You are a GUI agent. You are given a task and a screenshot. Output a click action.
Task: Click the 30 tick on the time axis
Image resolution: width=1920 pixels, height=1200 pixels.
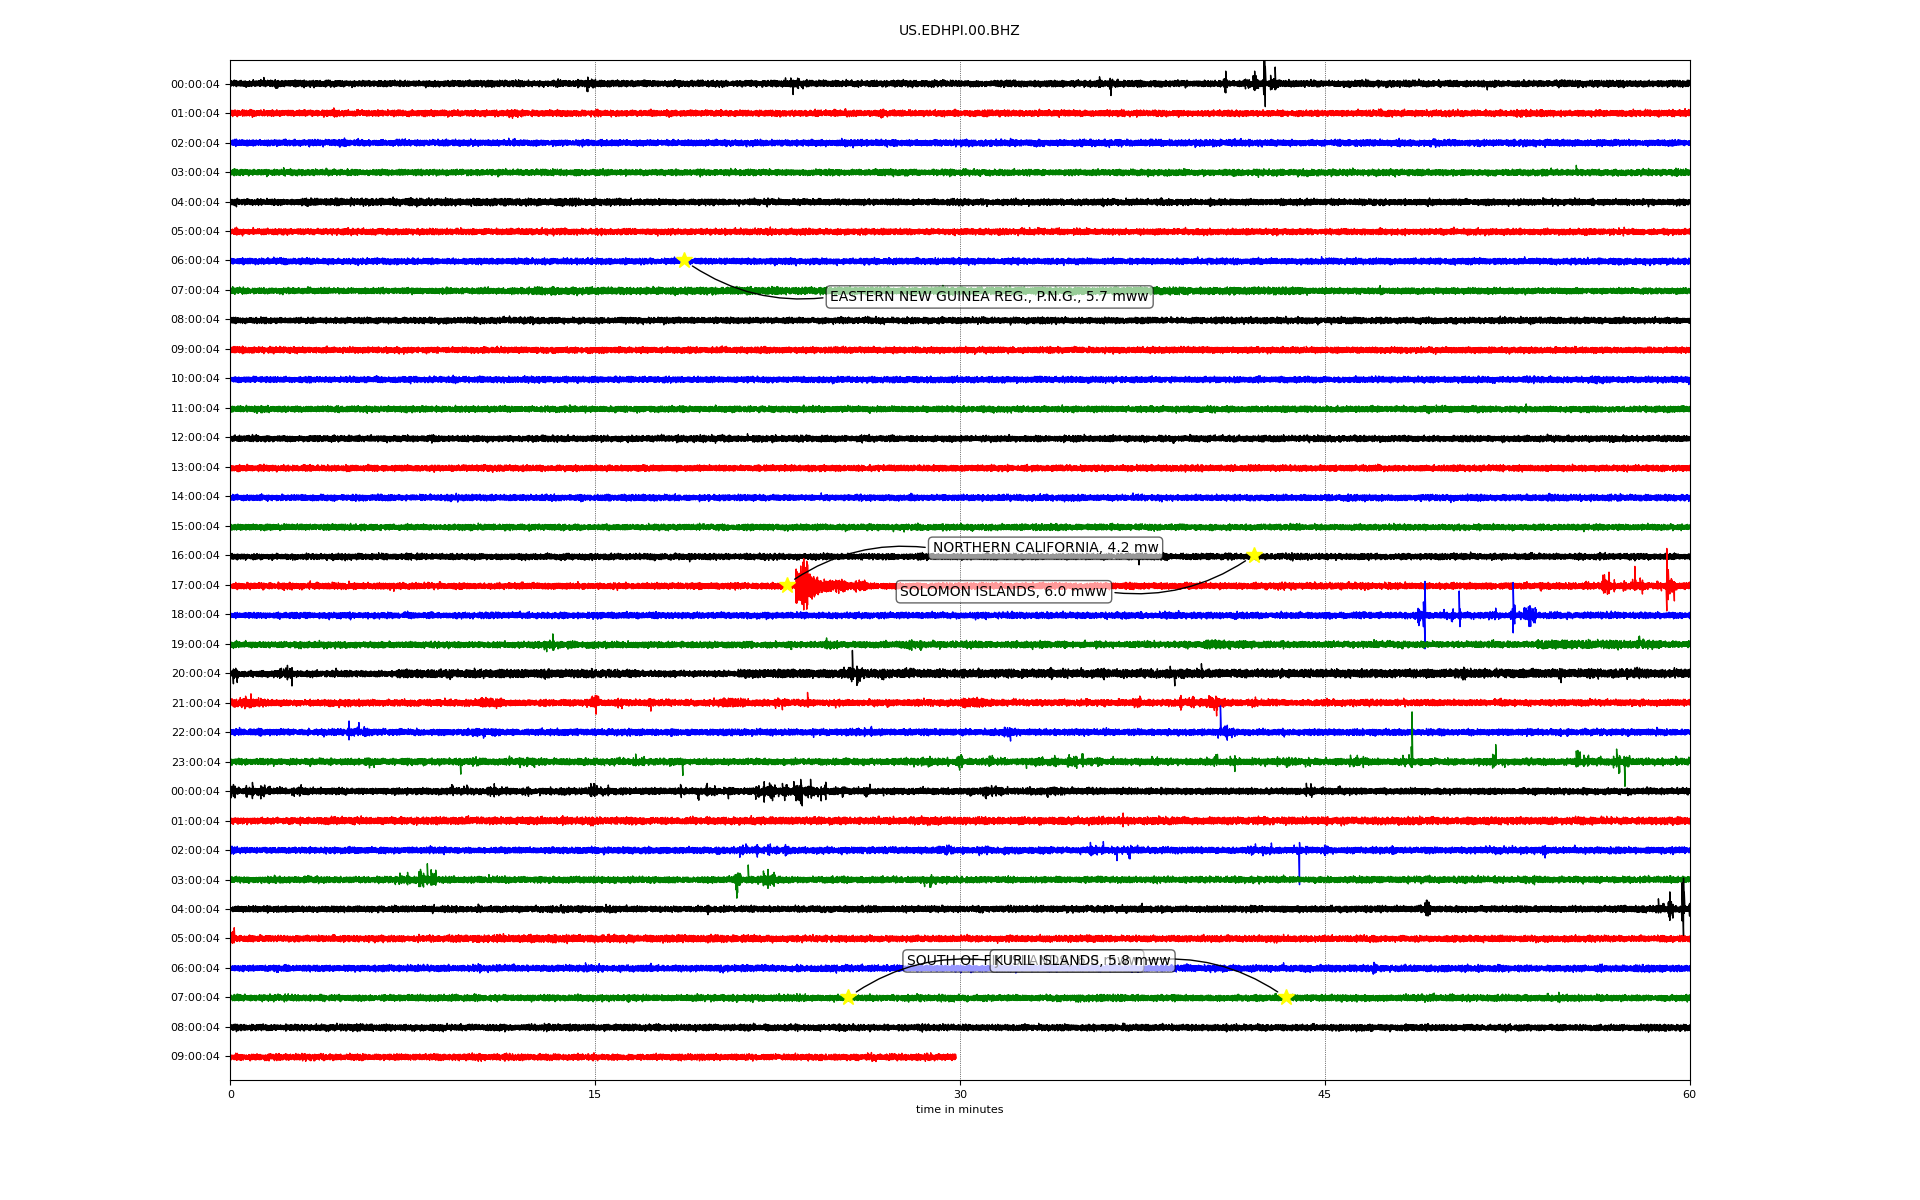pos(960,1094)
